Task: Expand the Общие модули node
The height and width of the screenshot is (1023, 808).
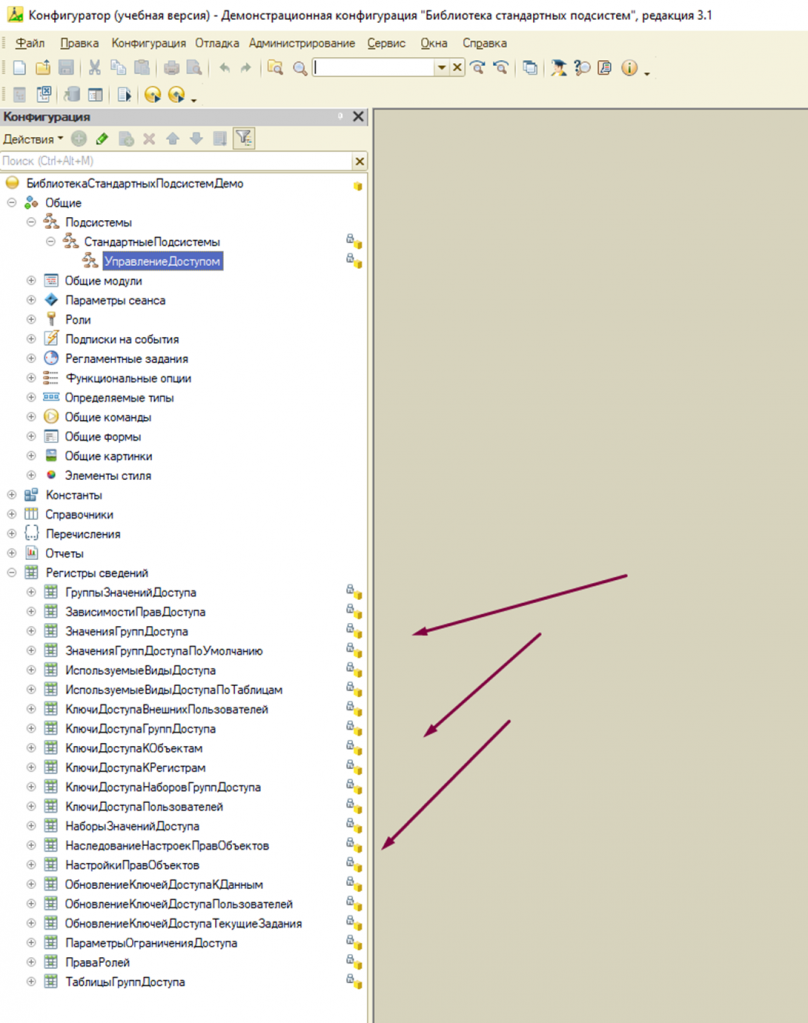Action: pos(31,281)
